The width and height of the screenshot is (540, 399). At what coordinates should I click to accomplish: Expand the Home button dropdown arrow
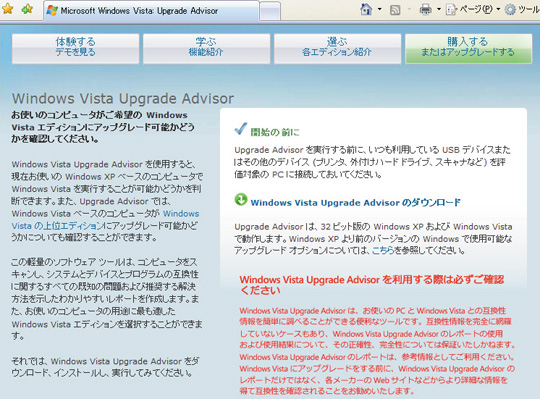(x=380, y=9)
